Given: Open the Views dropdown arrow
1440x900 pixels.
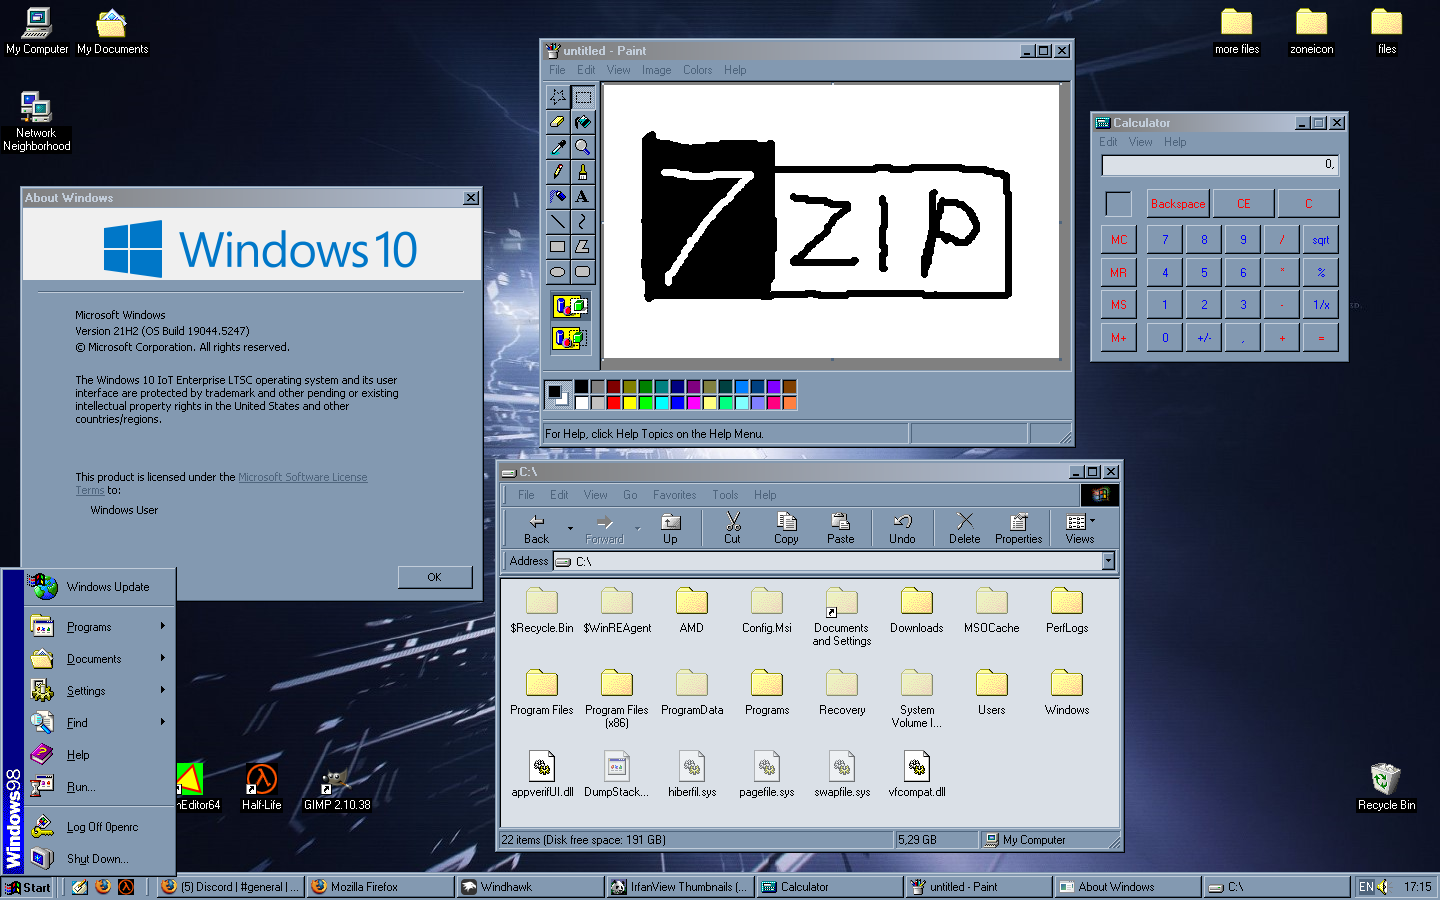Looking at the screenshot, I should [1092, 520].
